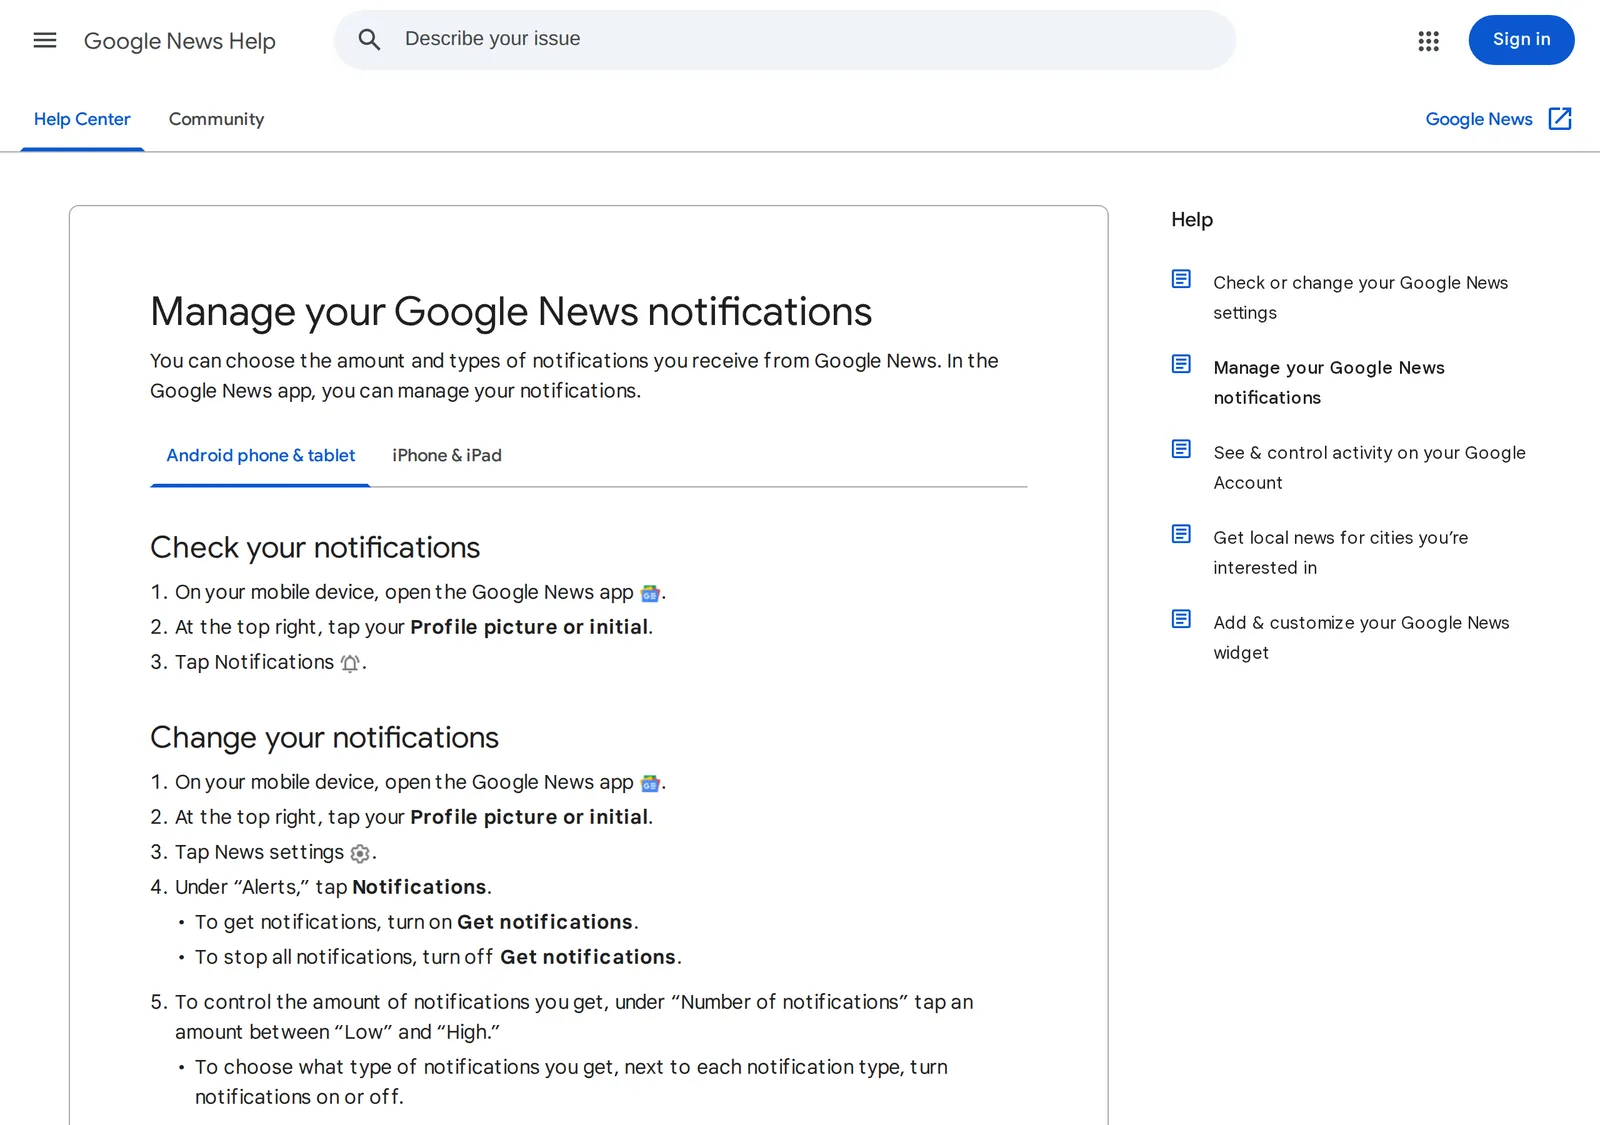Image resolution: width=1600 pixels, height=1125 pixels.
Task: Click the 'Manage your Google News notifications' main heading
Action: coord(511,312)
